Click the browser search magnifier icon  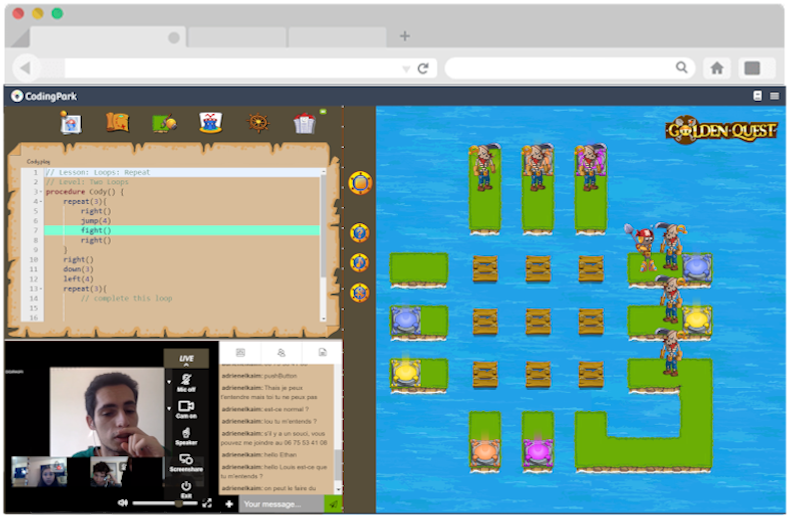pos(682,67)
